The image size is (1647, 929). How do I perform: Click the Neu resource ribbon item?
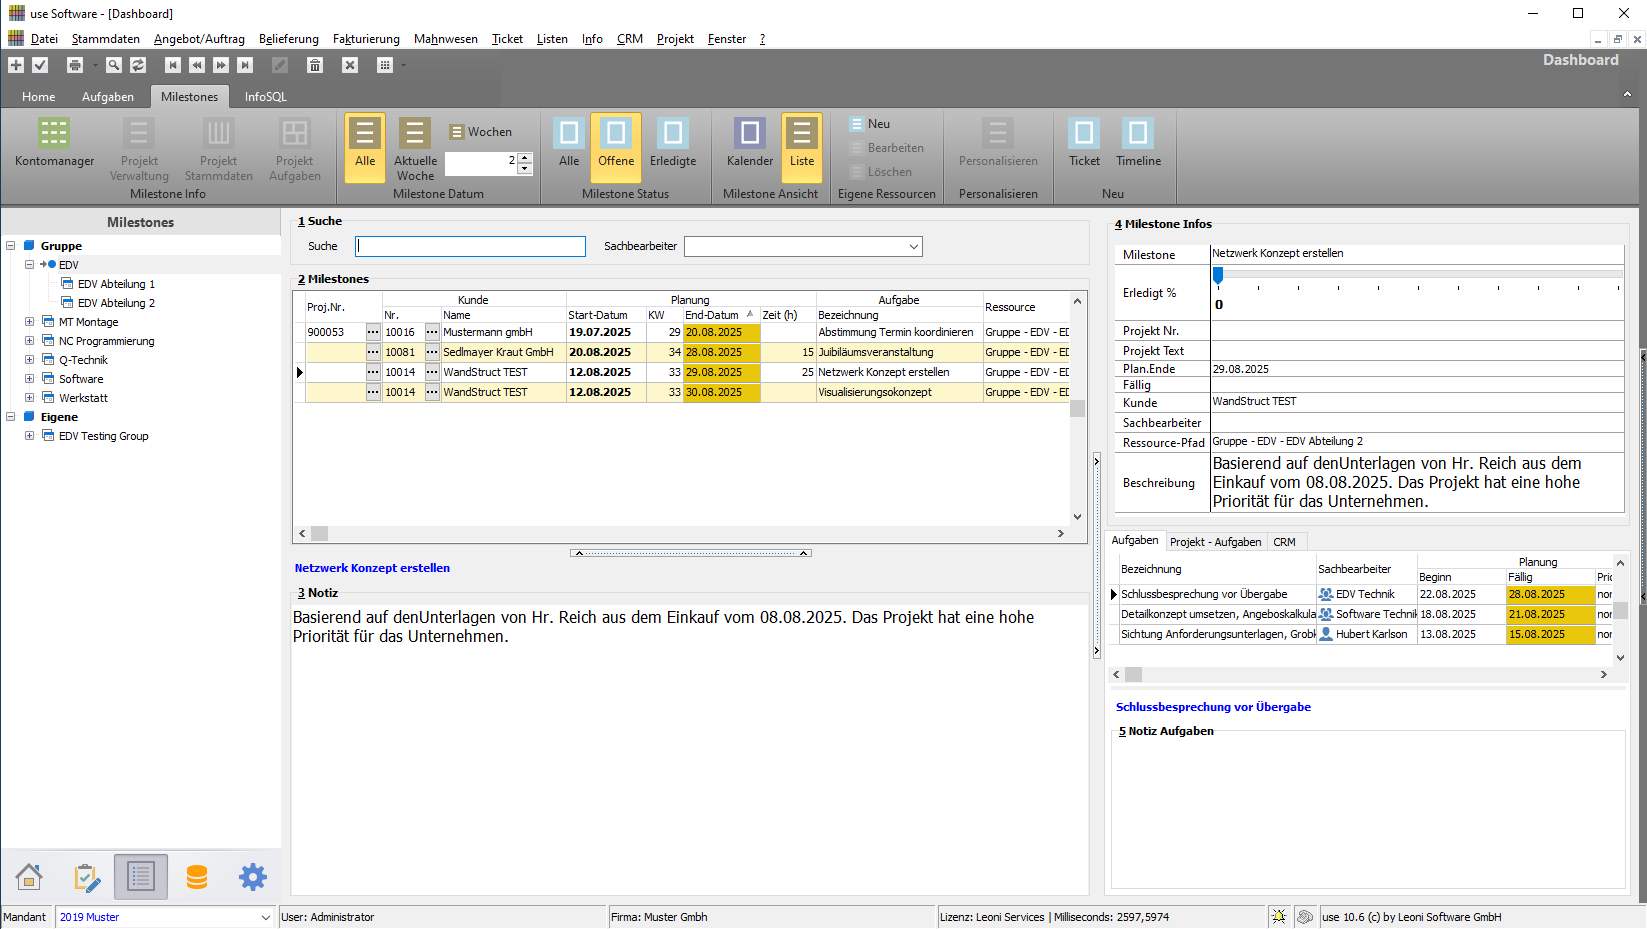[x=870, y=124]
